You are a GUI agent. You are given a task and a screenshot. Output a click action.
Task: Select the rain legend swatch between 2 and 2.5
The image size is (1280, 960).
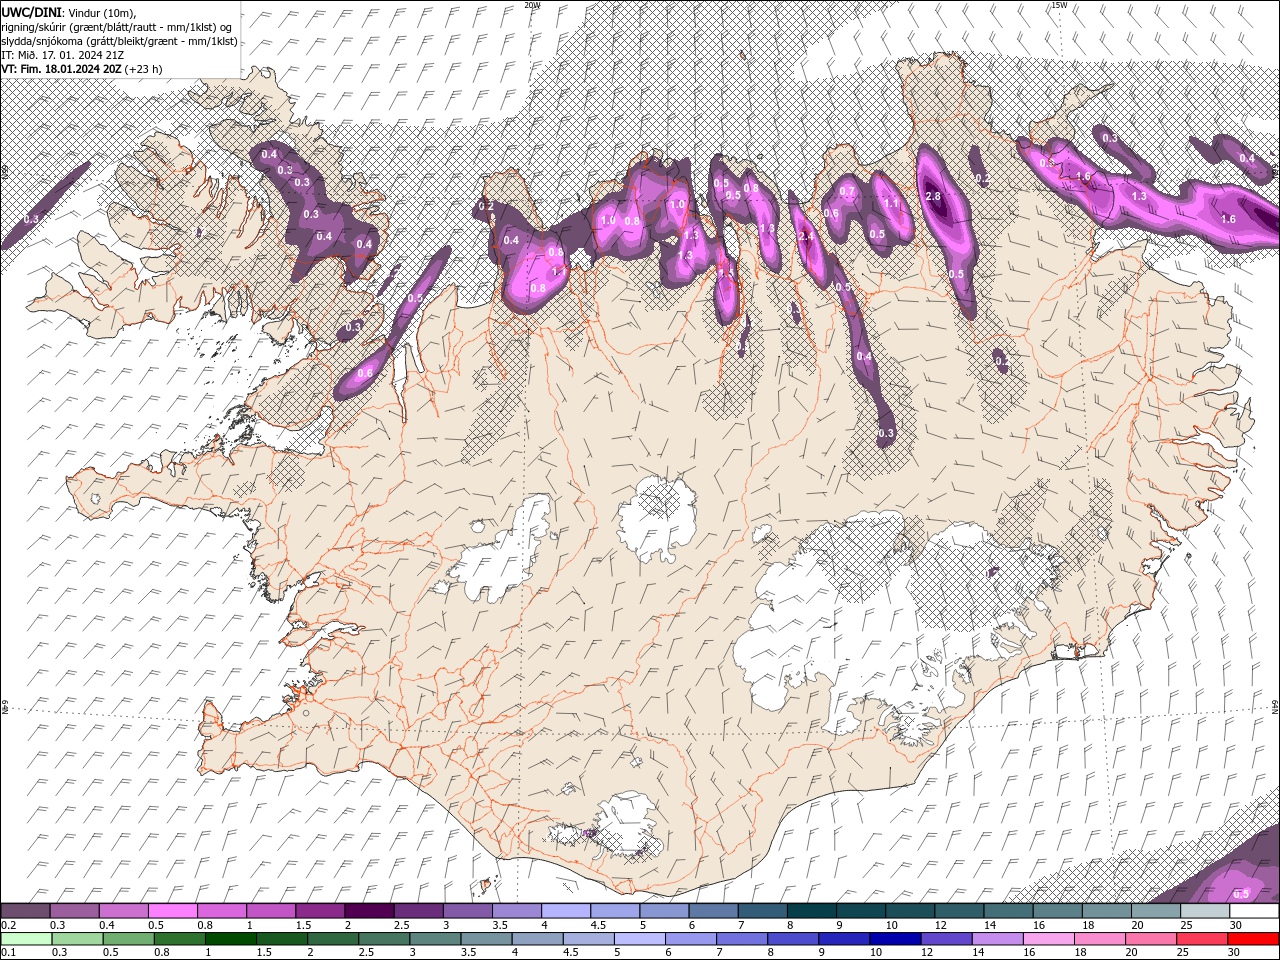(332, 939)
